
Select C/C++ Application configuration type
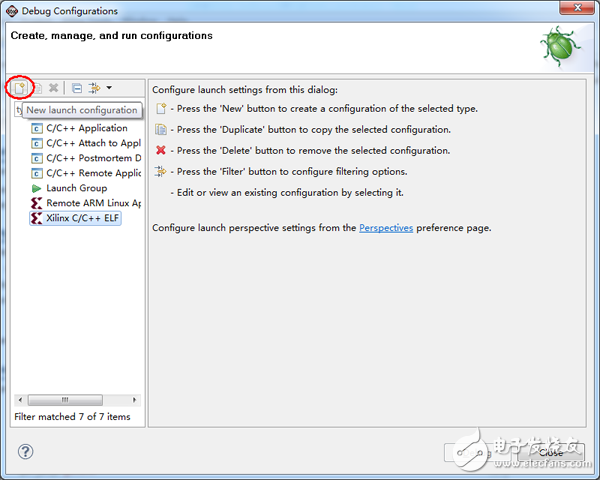(86, 128)
